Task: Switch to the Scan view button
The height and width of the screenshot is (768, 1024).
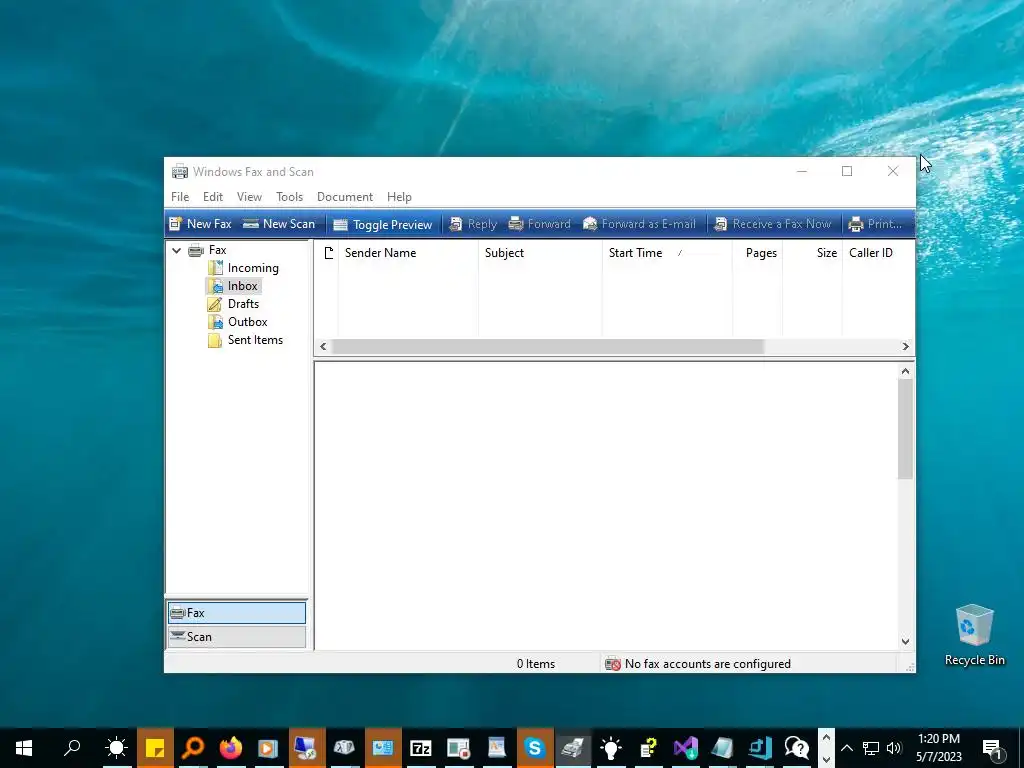Action: coord(236,637)
